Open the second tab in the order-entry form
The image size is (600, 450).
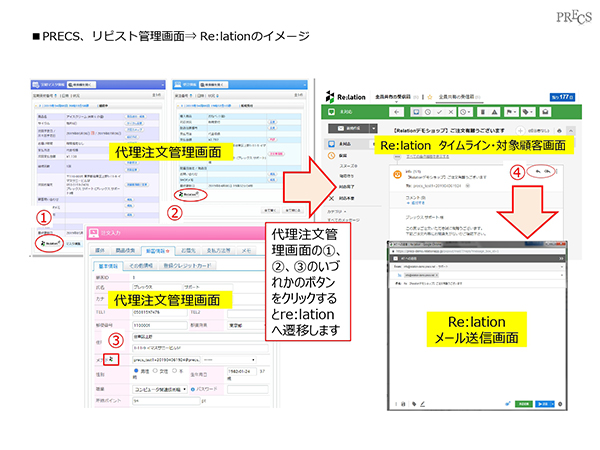tap(125, 251)
